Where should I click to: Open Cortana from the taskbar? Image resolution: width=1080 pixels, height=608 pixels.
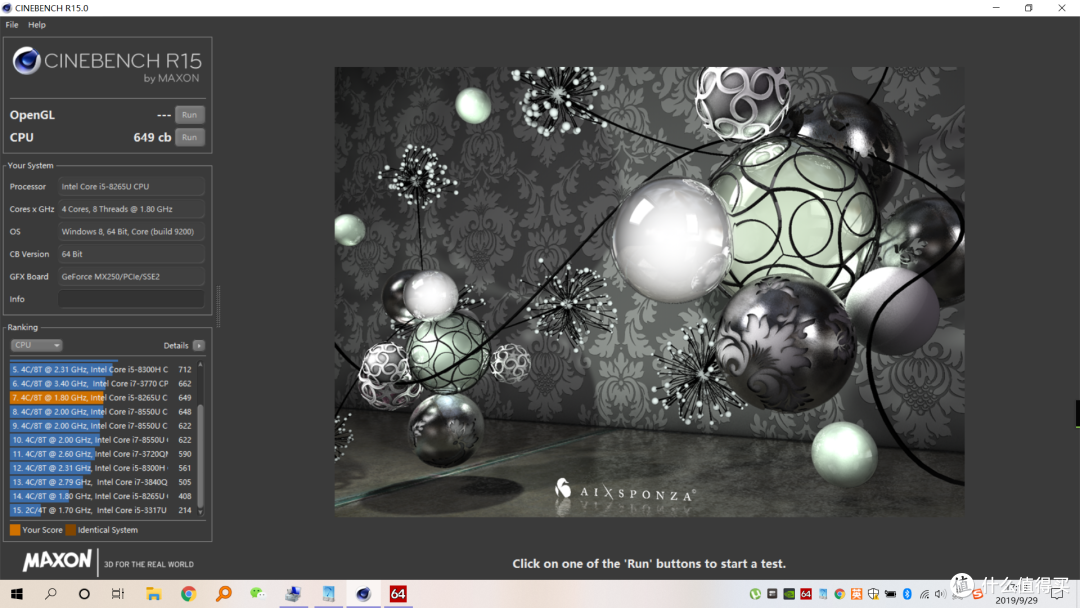click(x=84, y=594)
